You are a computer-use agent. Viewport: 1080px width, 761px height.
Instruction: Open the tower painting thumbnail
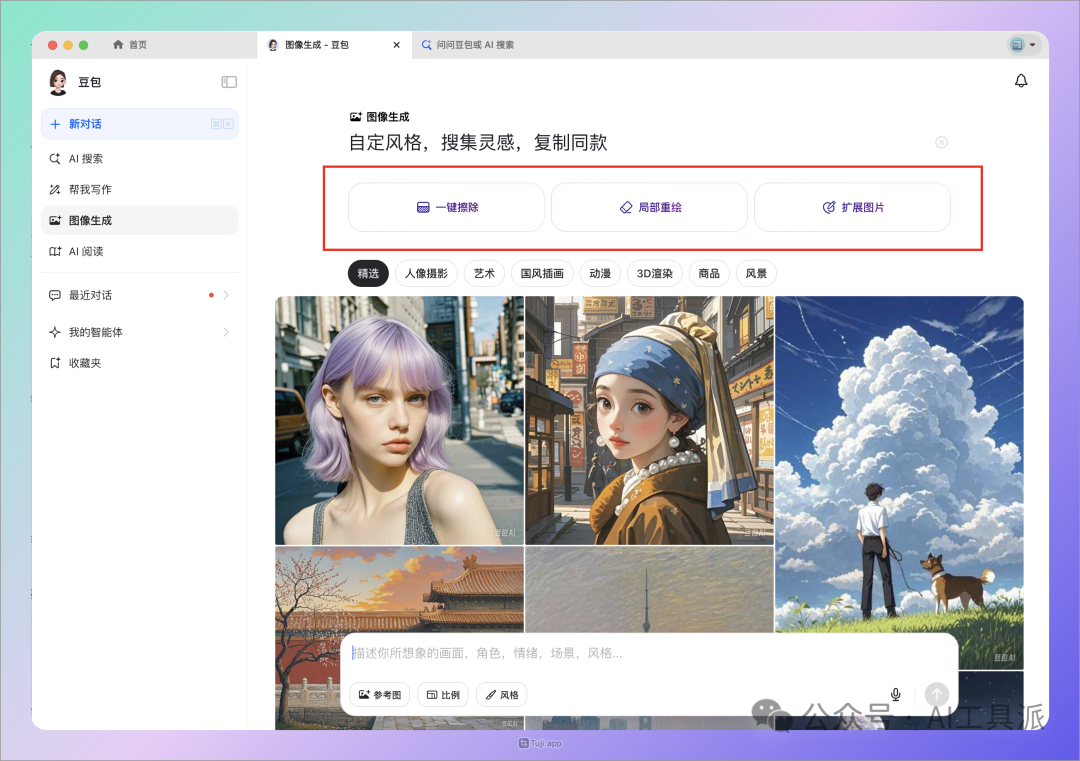(650, 590)
